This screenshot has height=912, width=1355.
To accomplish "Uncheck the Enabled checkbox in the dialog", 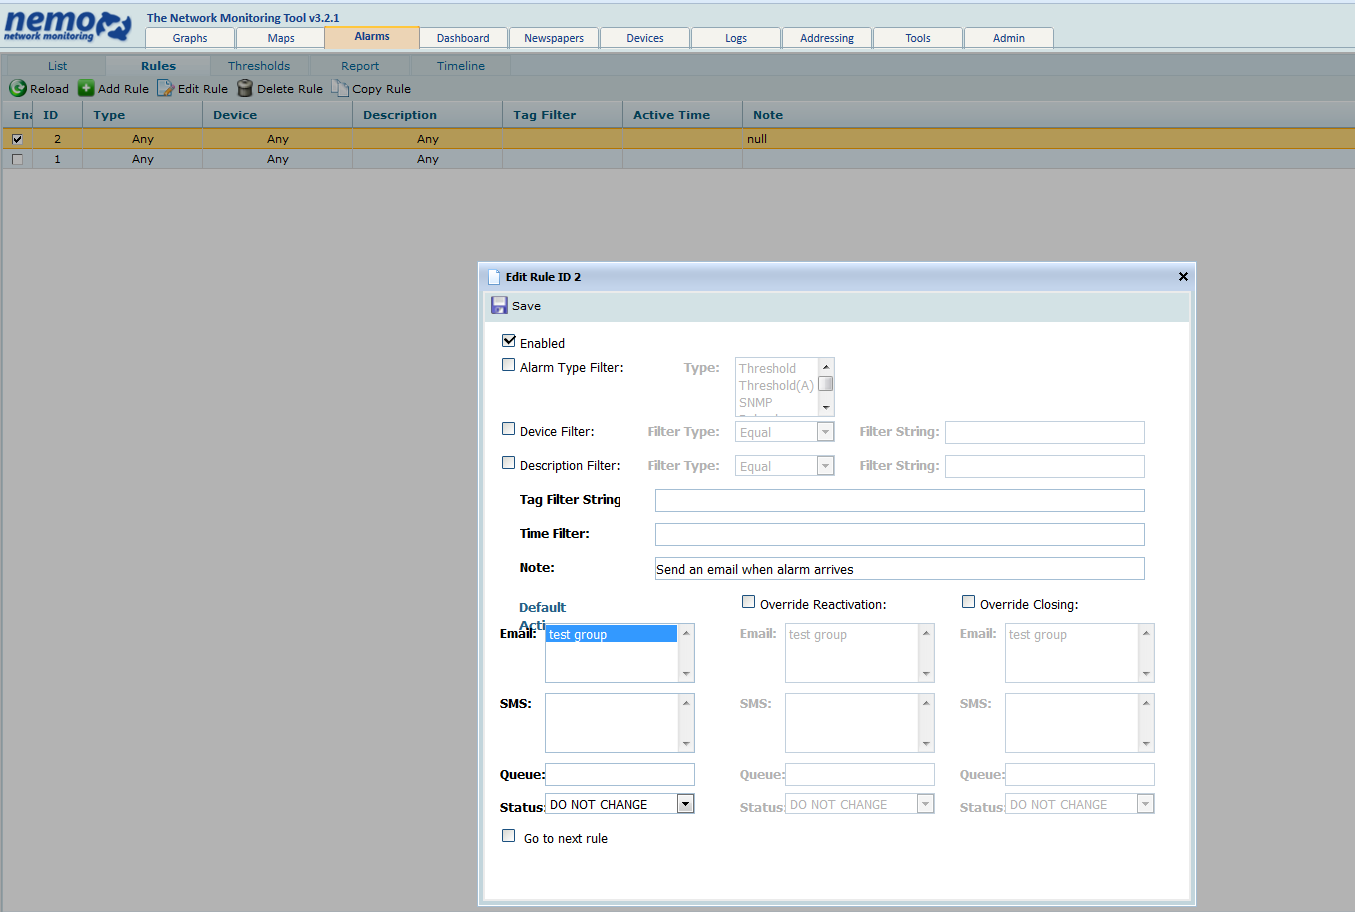I will (509, 341).
